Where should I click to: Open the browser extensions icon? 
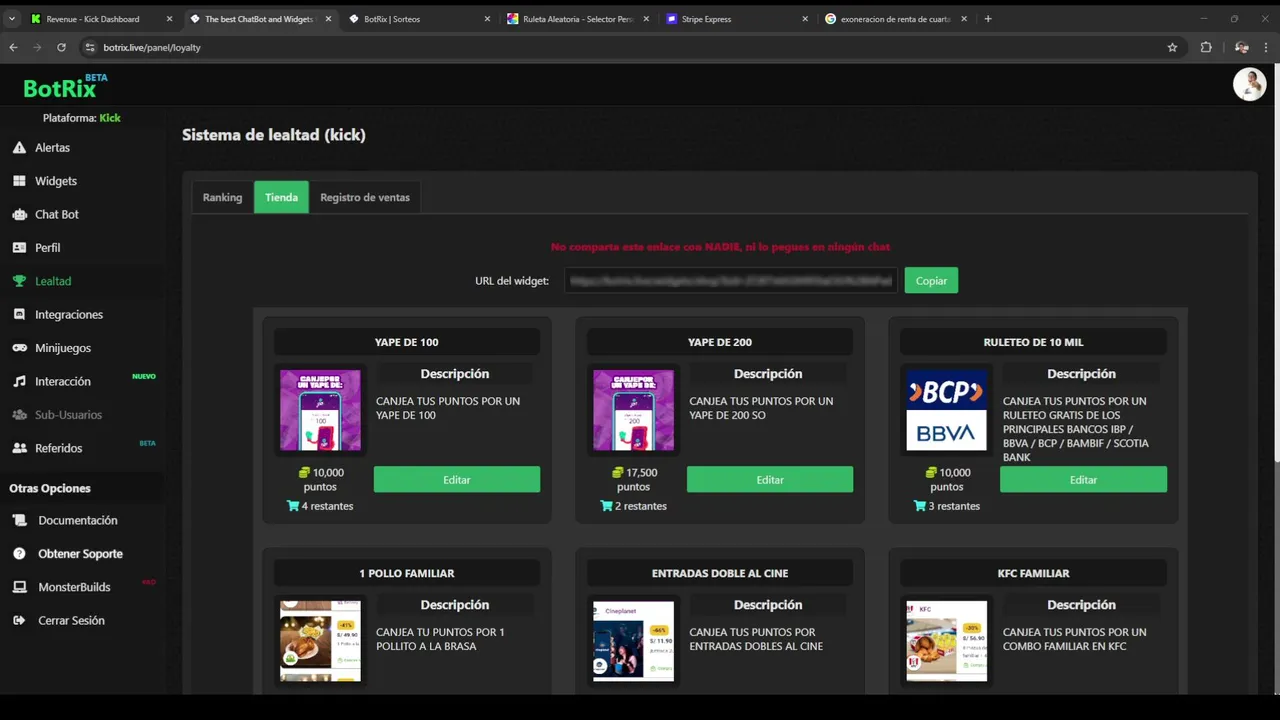(1206, 47)
